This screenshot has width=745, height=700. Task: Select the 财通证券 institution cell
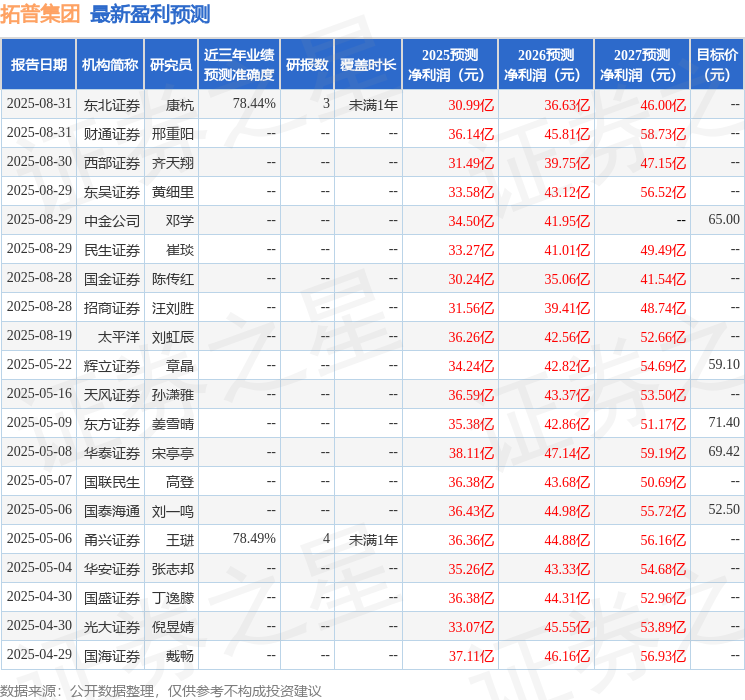[112, 134]
